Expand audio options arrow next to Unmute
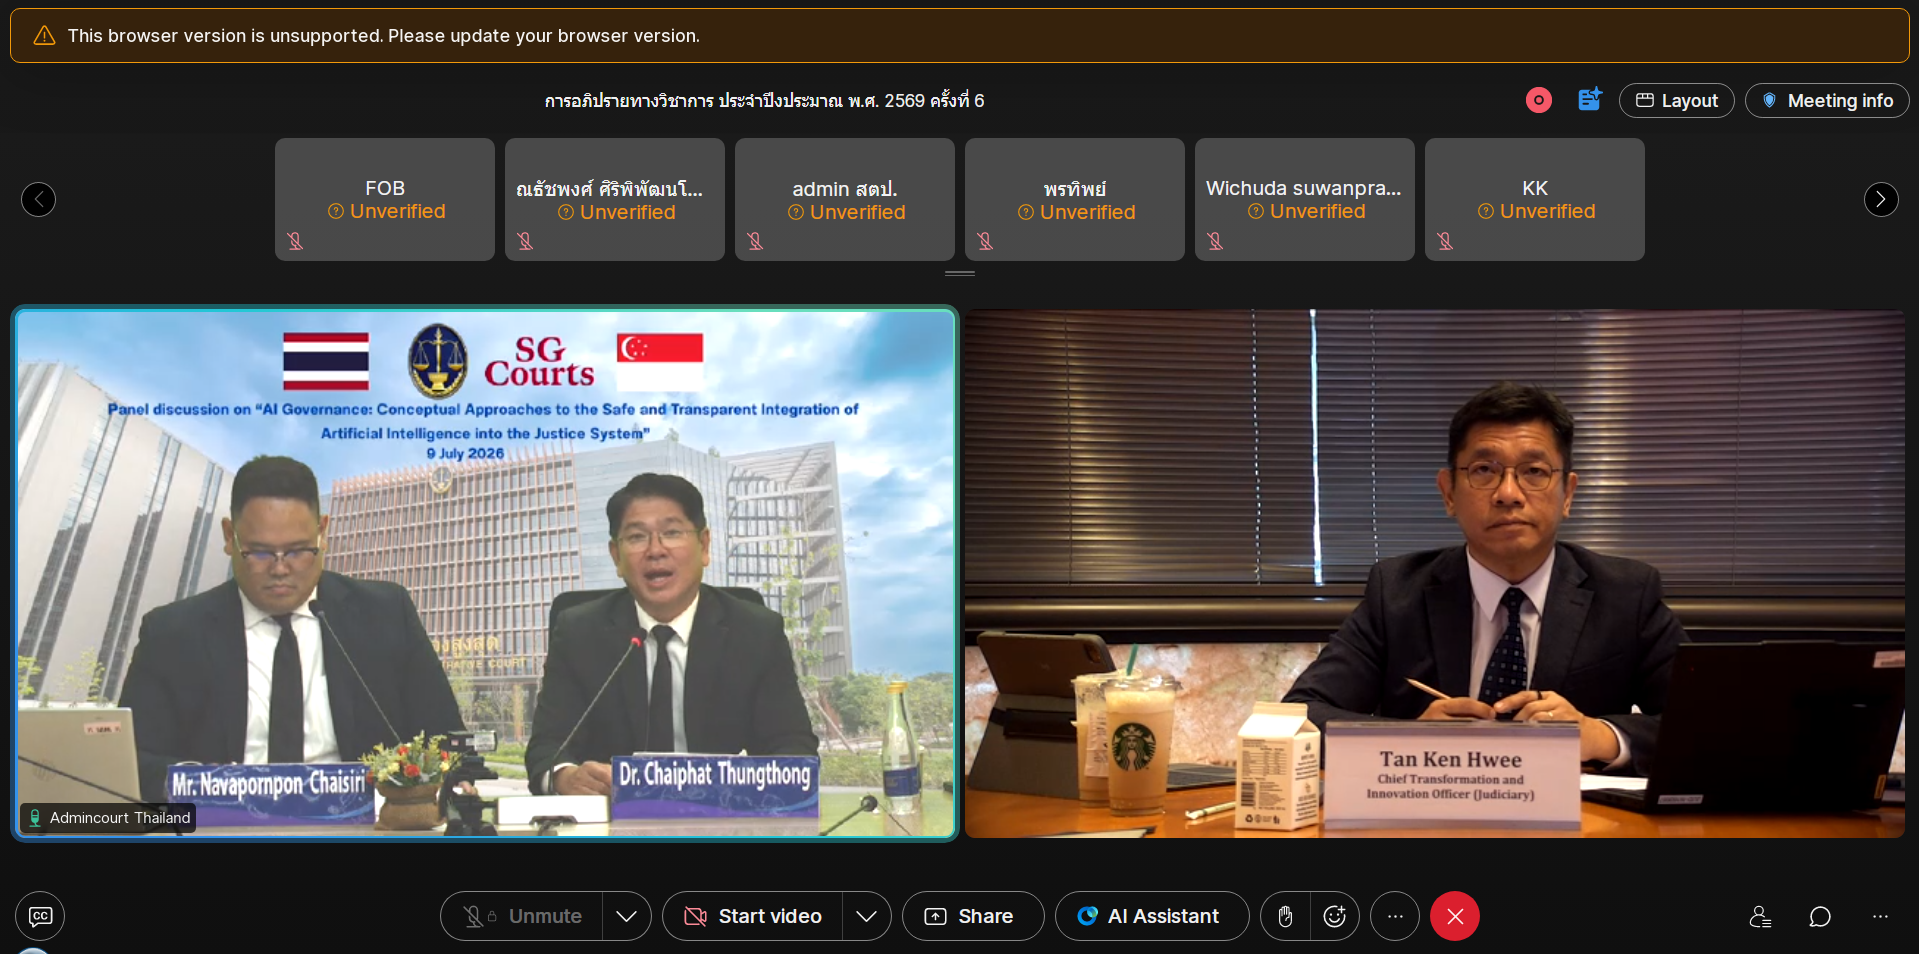1919x954 pixels. (627, 916)
